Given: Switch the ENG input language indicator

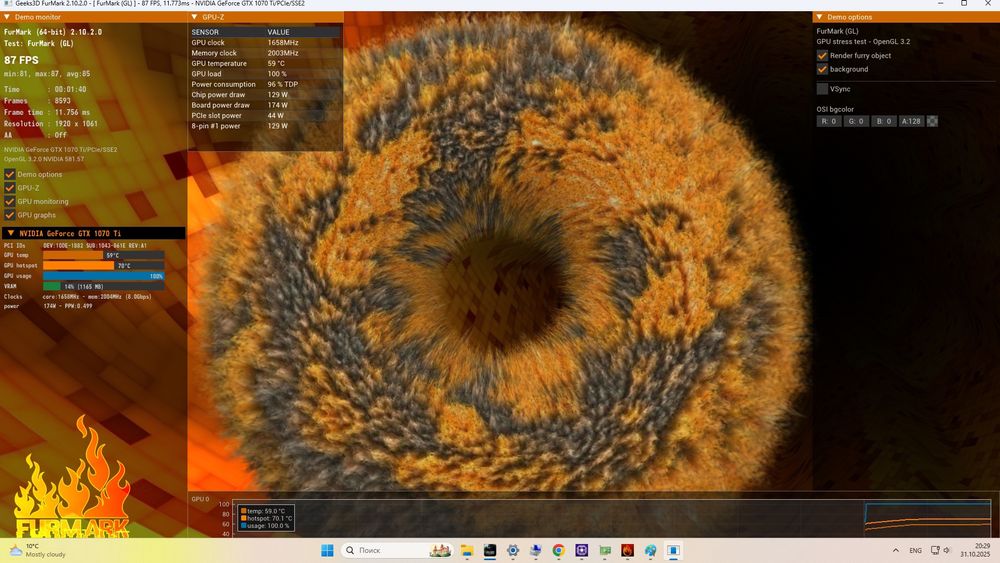Looking at the screenshot, I should point(915,550).
